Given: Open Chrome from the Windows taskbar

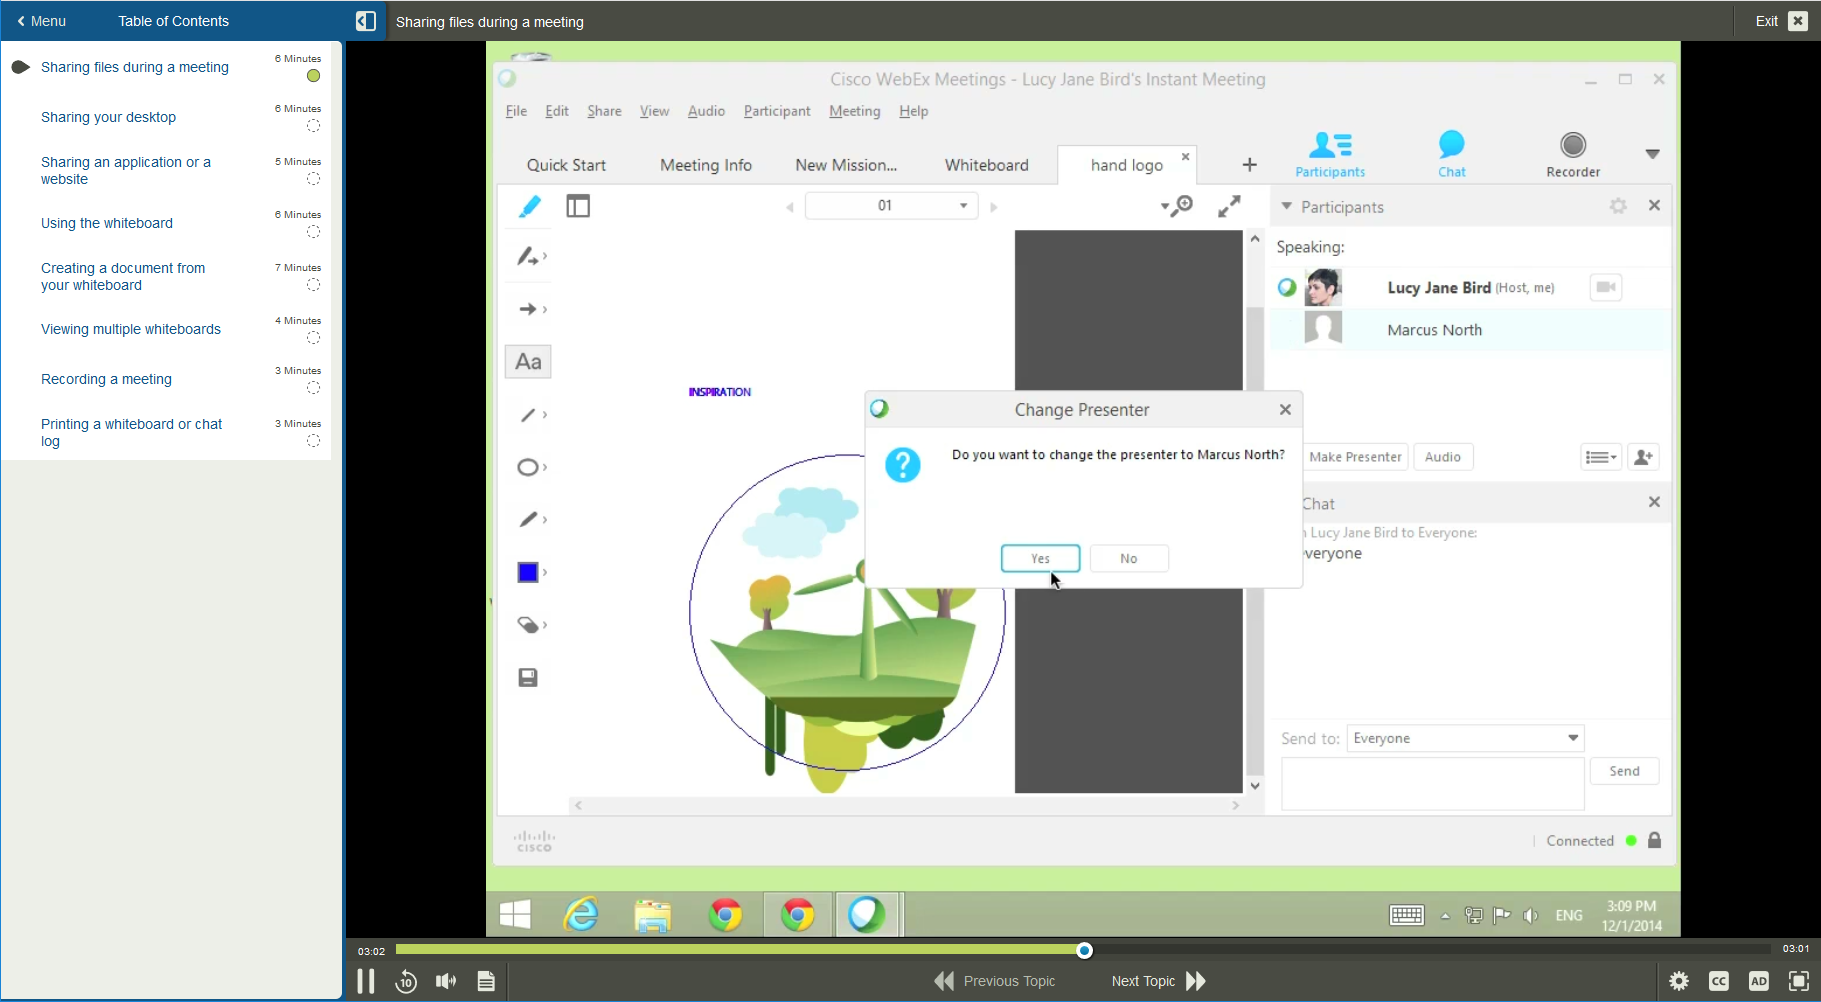Looking at the screenshot, I should pyautogui.click(x=726, y=914).
